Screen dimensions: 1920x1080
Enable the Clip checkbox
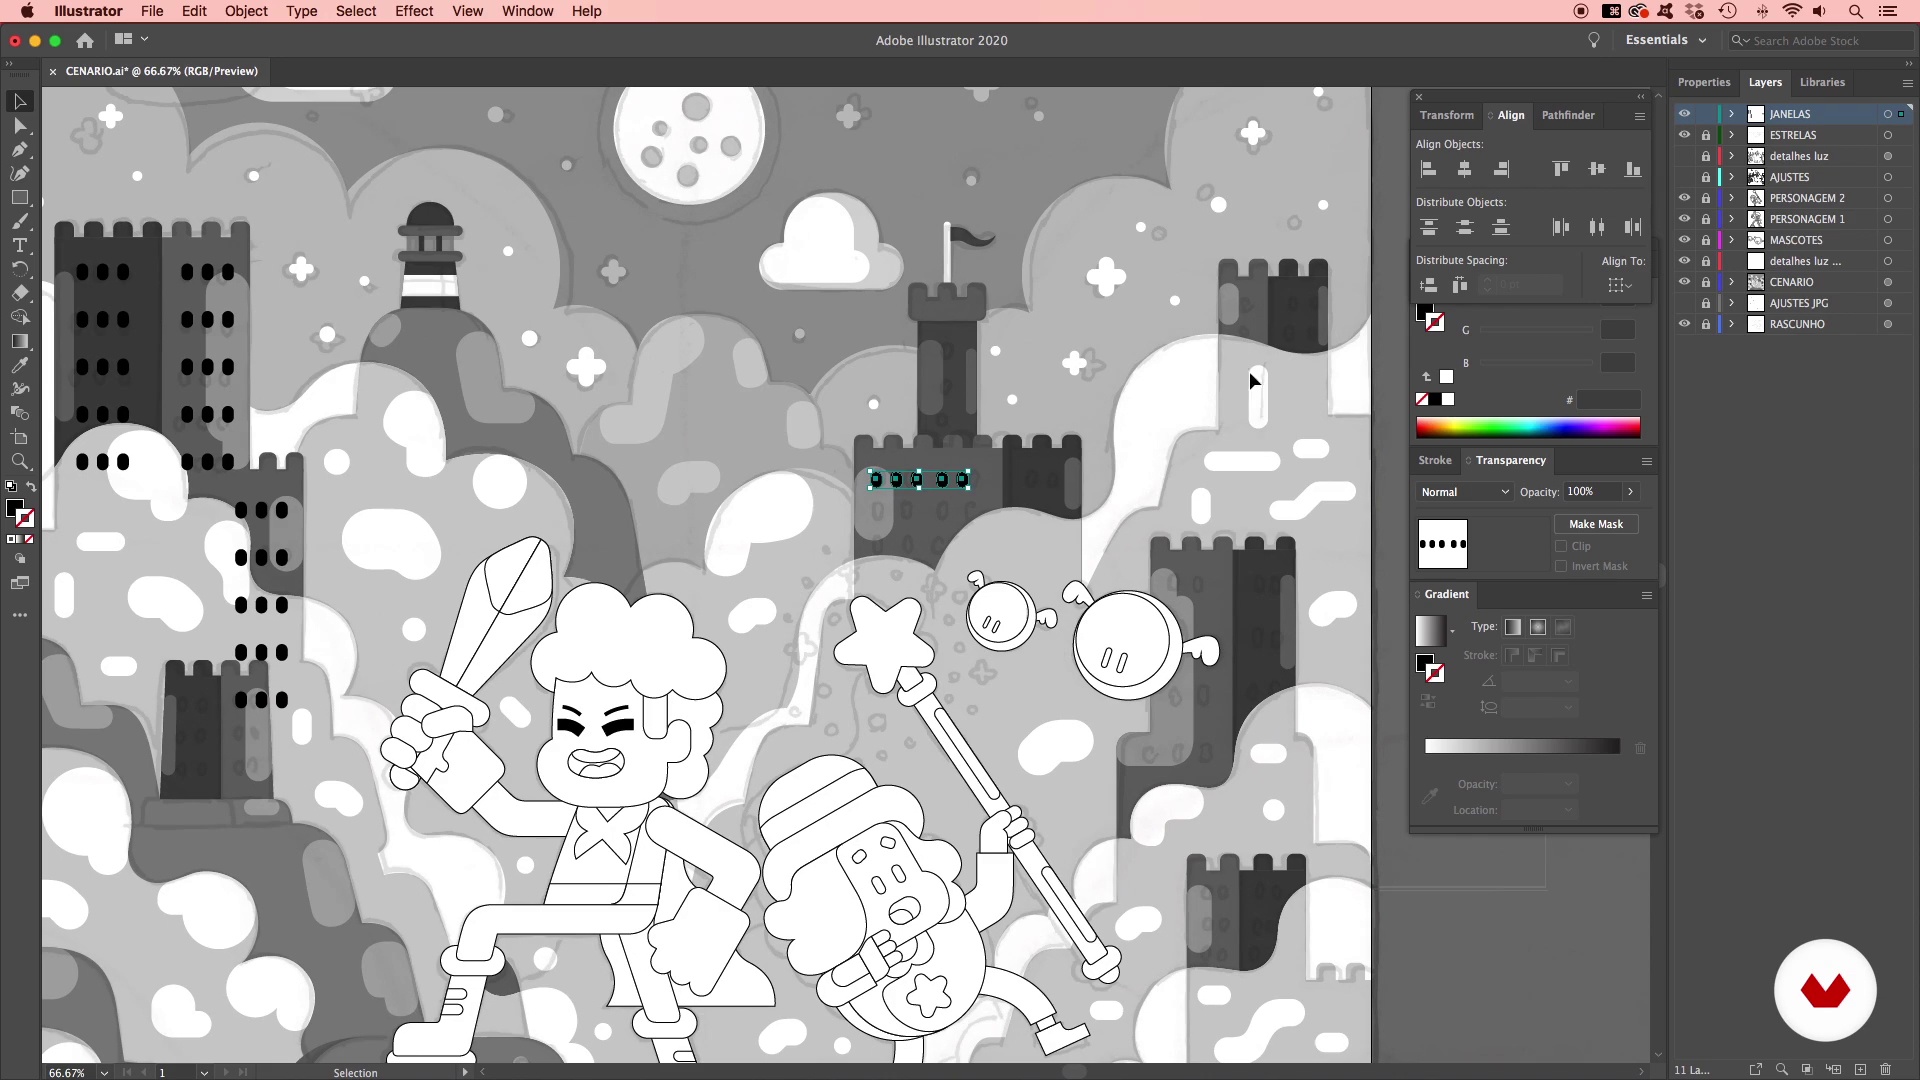tap(1561, 546)
